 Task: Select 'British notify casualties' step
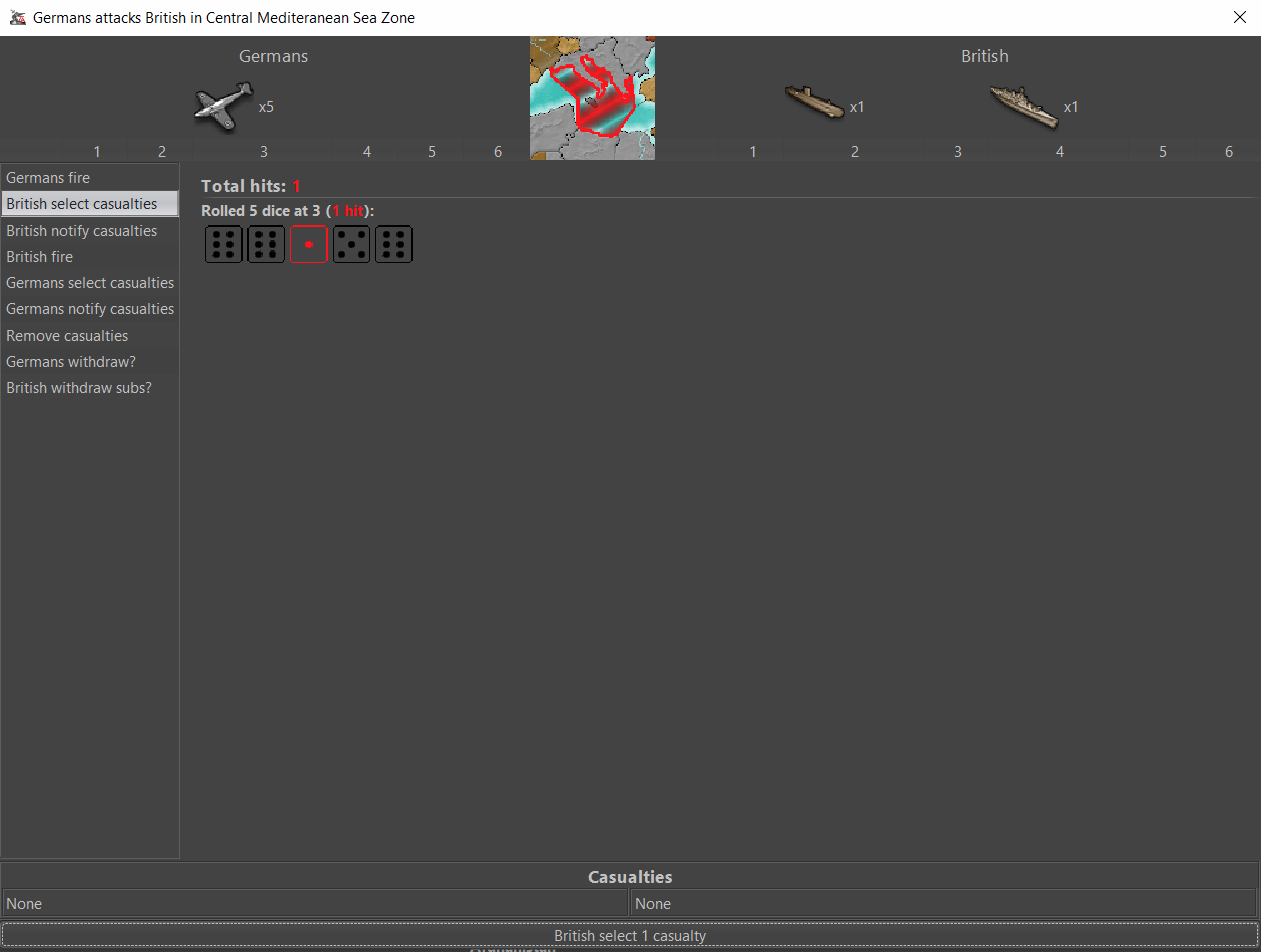[x=82, y=231]
